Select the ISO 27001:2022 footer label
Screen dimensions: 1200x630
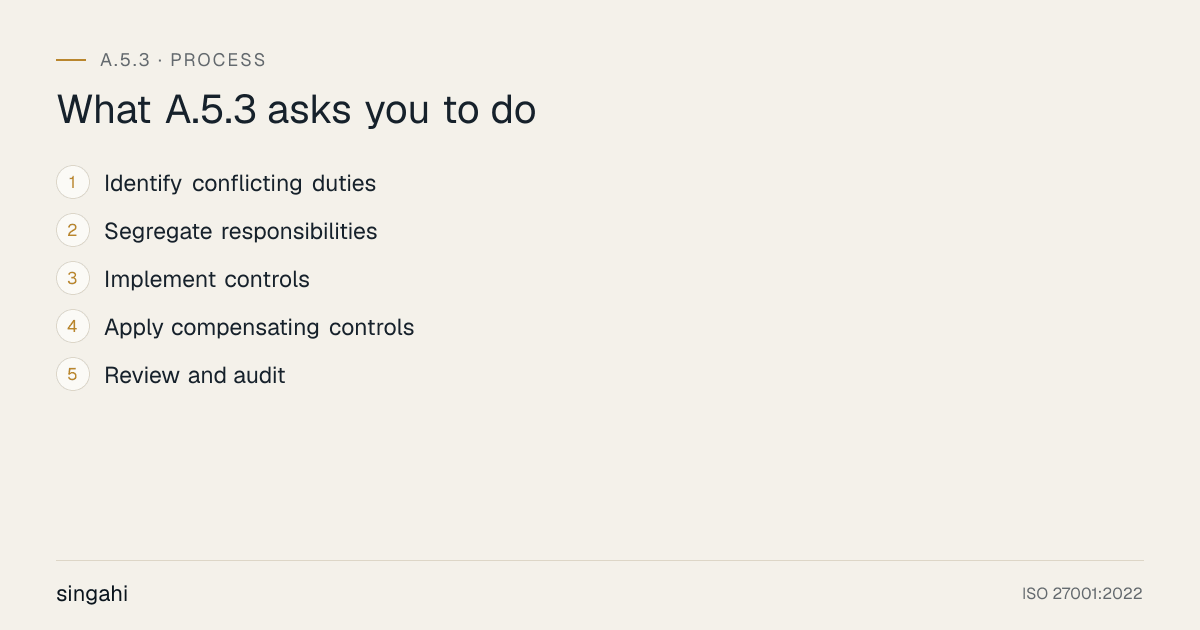1082,594
